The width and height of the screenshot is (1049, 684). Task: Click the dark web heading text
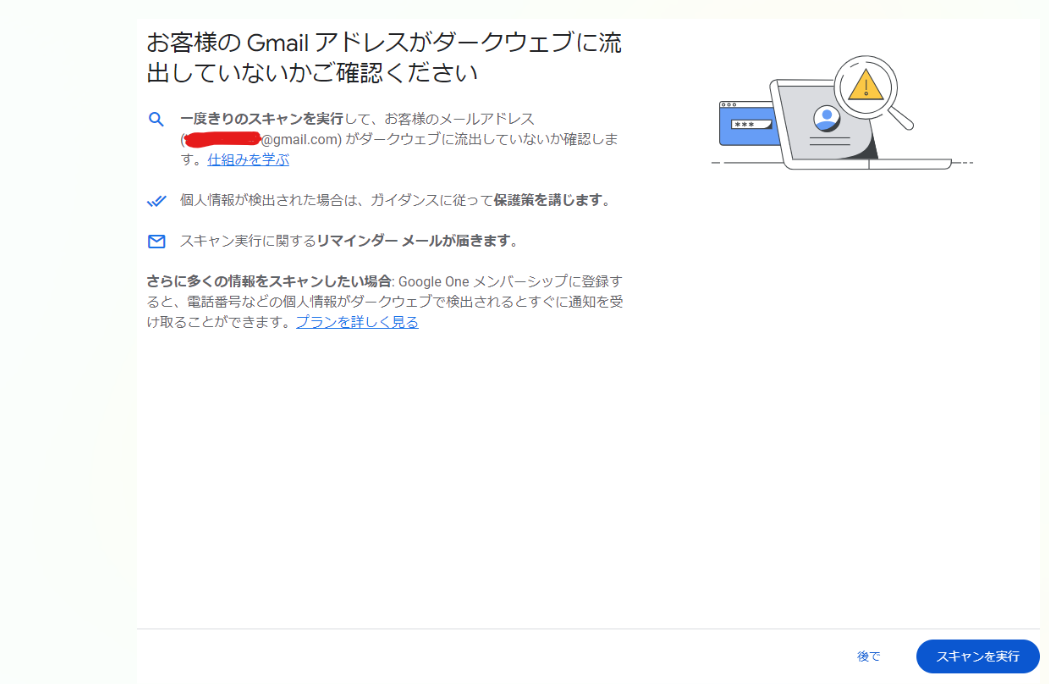[x=384, y=57]
